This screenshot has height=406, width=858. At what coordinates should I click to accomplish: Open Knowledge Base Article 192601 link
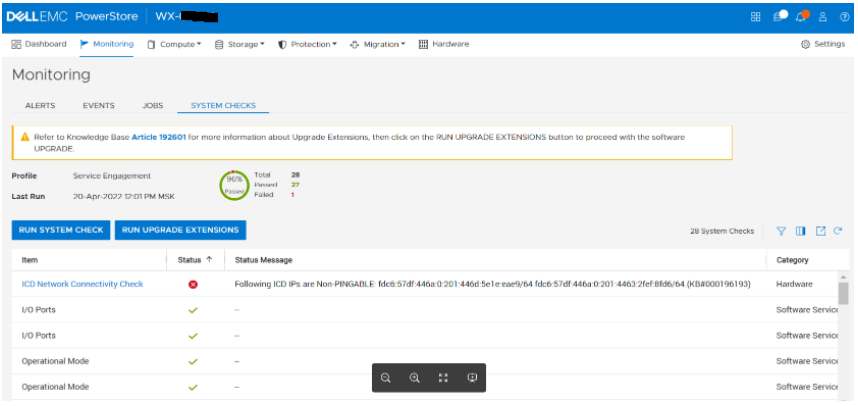pos(159,137)
